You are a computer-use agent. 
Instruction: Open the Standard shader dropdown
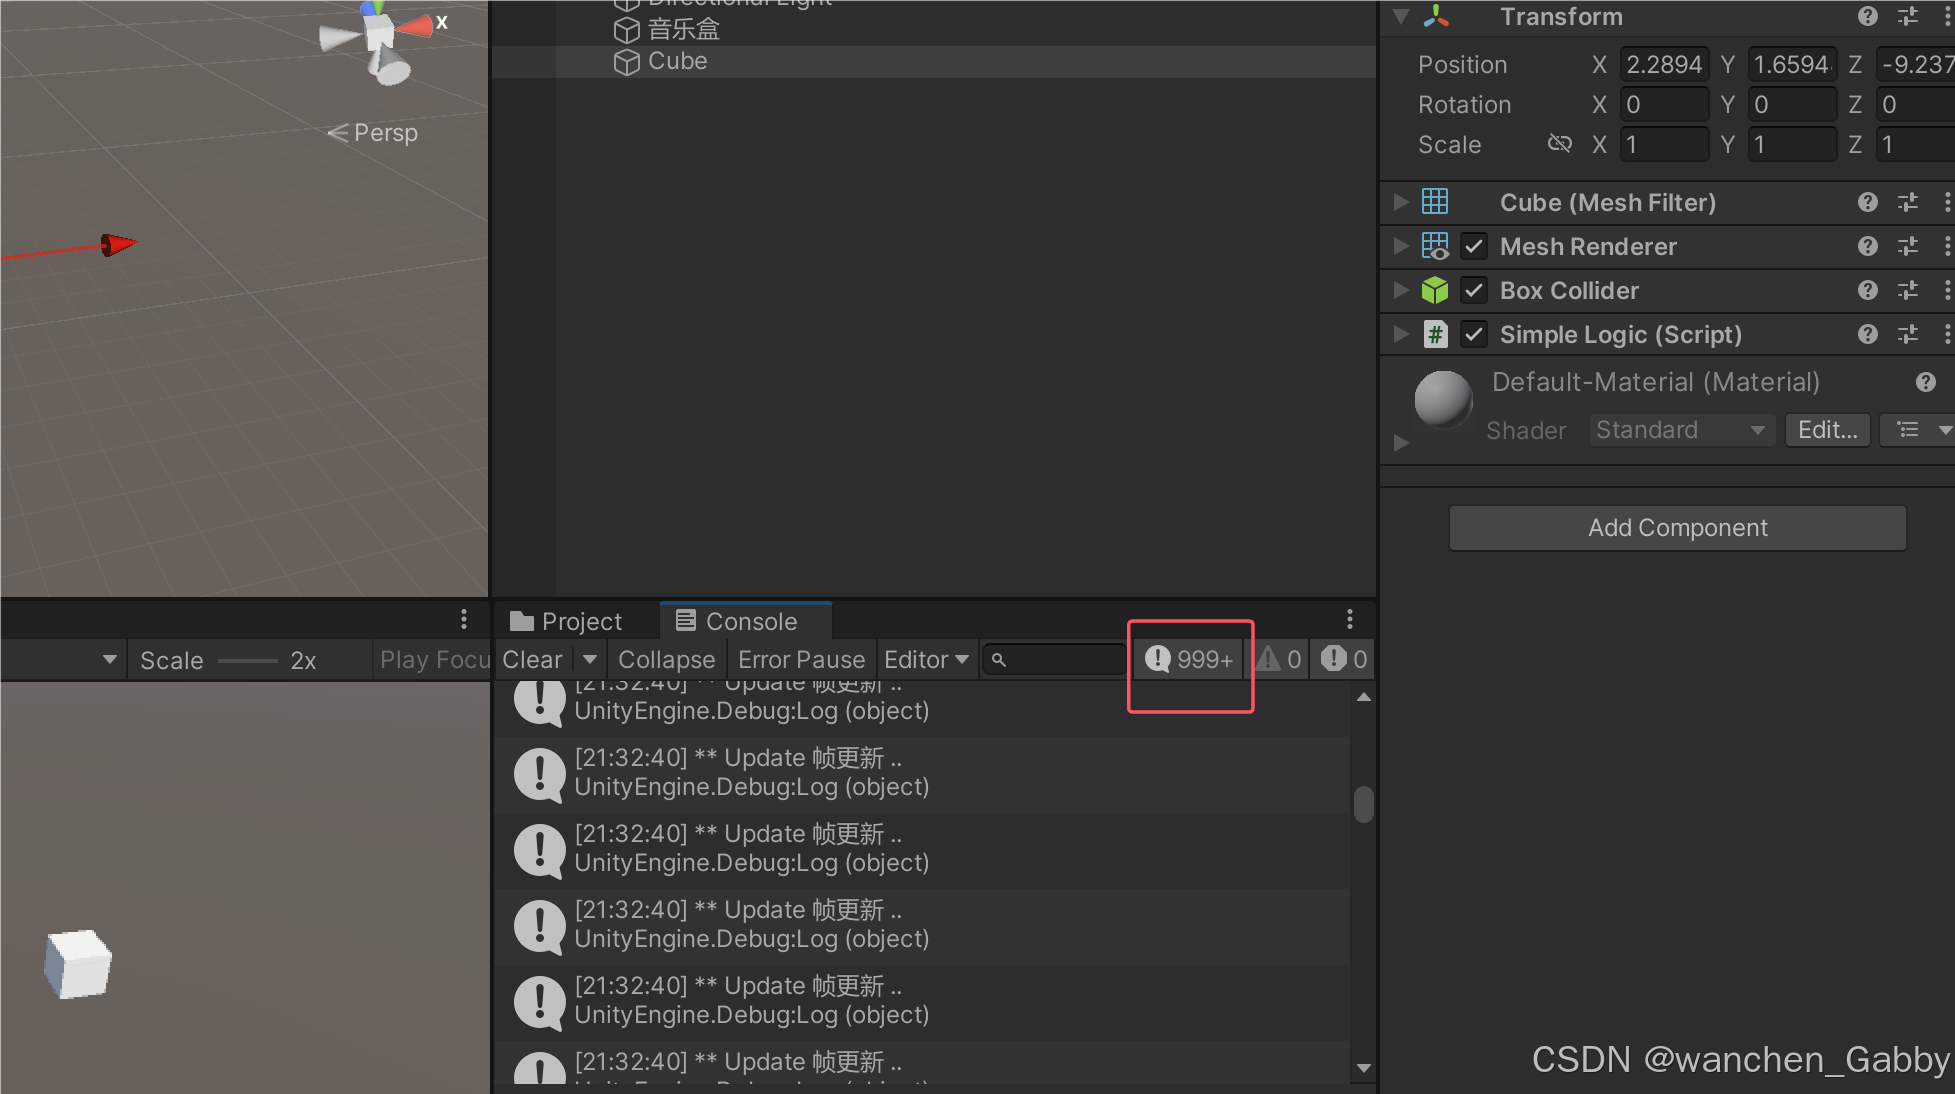click(1681, 430)
